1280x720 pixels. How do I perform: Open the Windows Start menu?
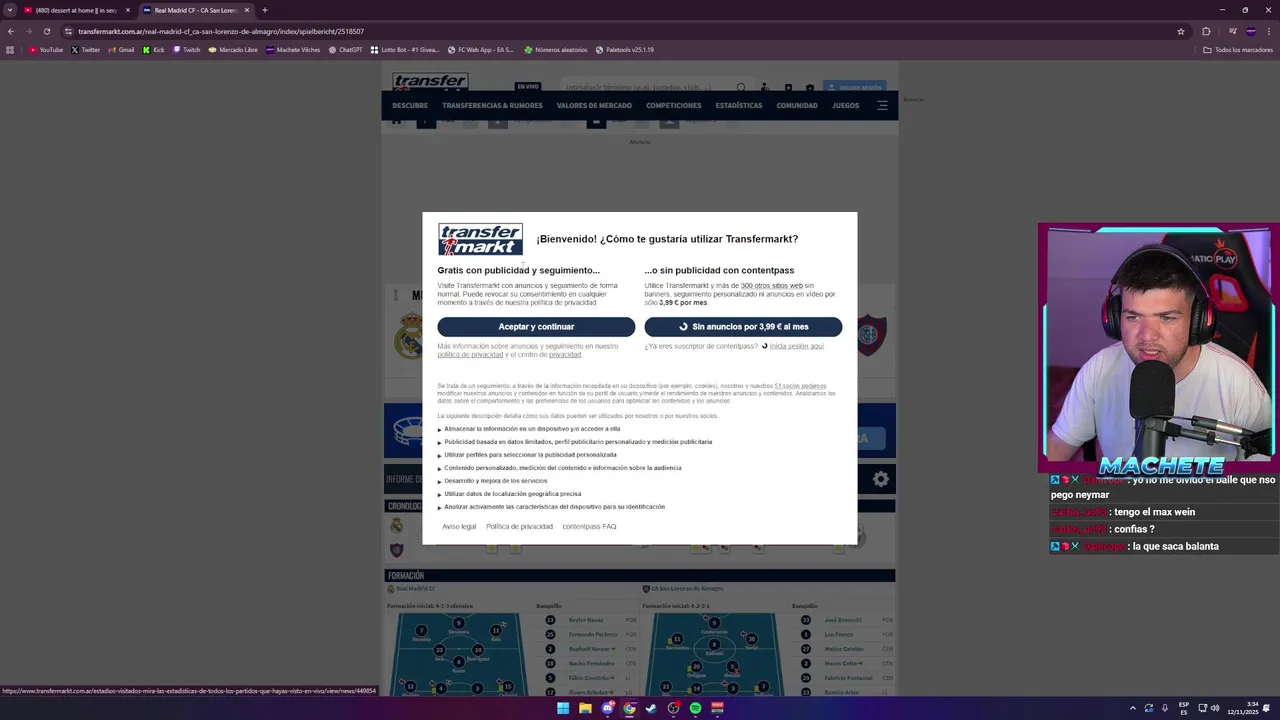pyautogui.click(x=563, y=708)
